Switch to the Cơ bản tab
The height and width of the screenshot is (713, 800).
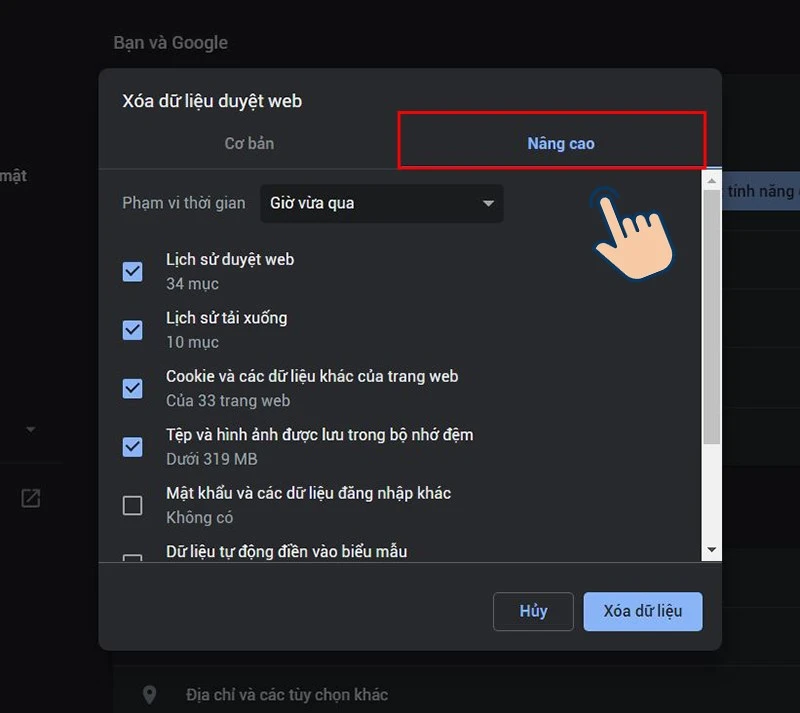point(249,143)
